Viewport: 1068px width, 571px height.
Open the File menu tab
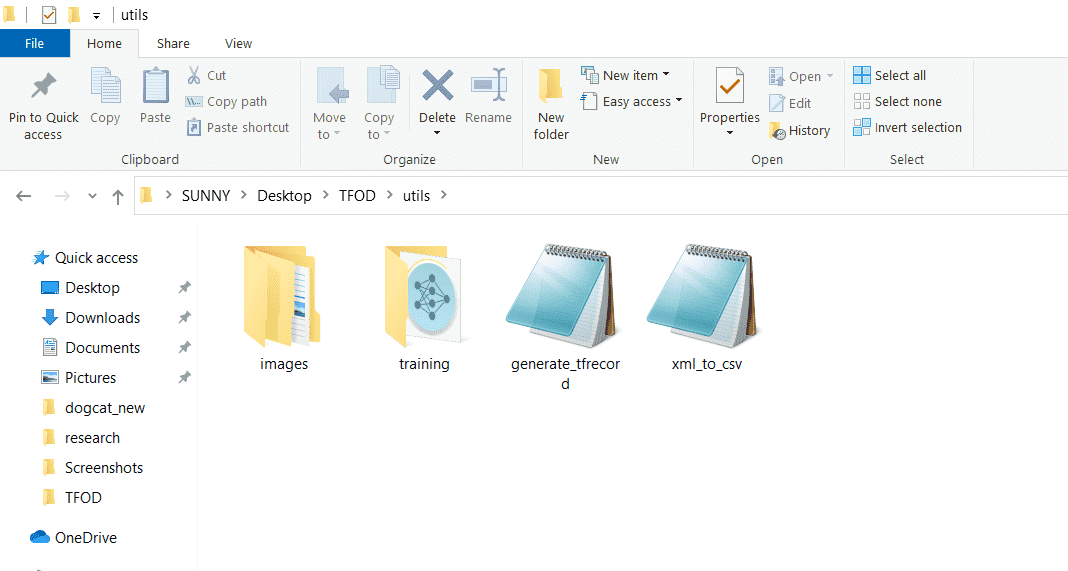35,44
